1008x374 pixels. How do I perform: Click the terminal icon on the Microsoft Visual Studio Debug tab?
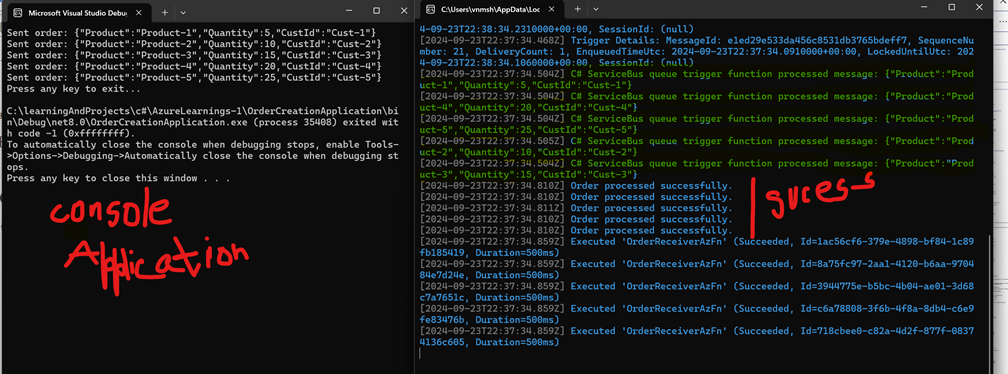17,12
